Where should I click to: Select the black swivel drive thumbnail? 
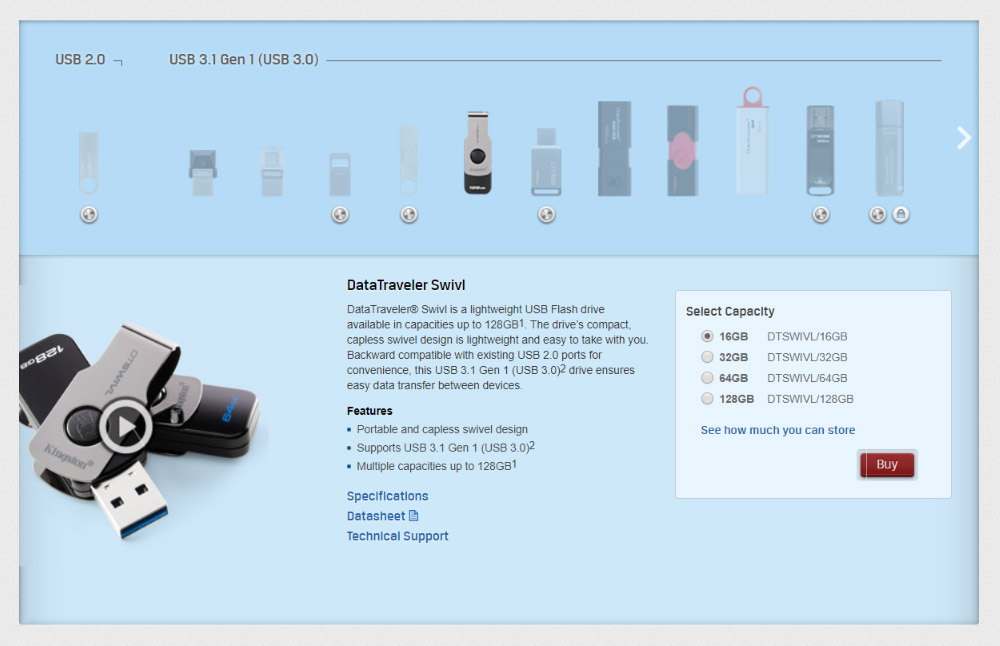click(478, 152)
